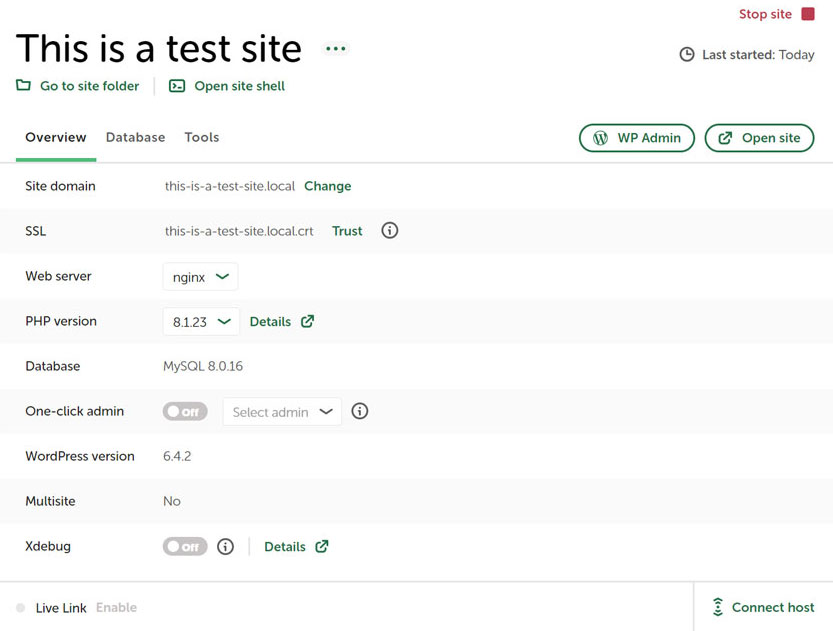The image size is (833, 631).
Task: Click the terminal icon for site shell
Action: [177, 86]
